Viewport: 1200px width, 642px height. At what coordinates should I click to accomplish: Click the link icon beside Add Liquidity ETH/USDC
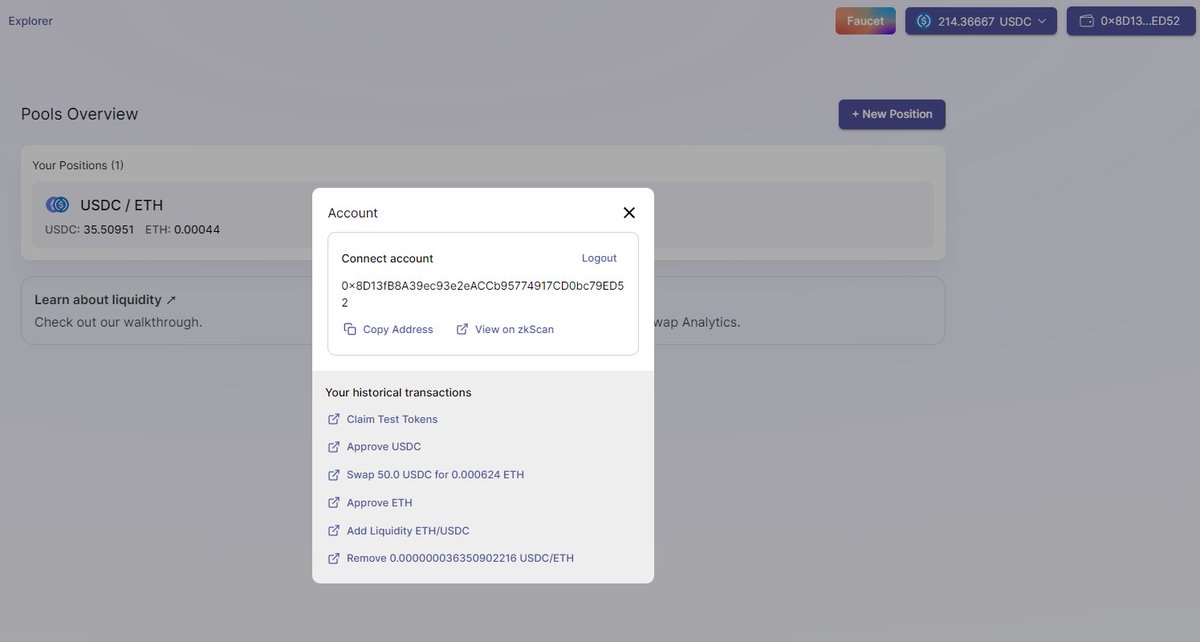334,531
